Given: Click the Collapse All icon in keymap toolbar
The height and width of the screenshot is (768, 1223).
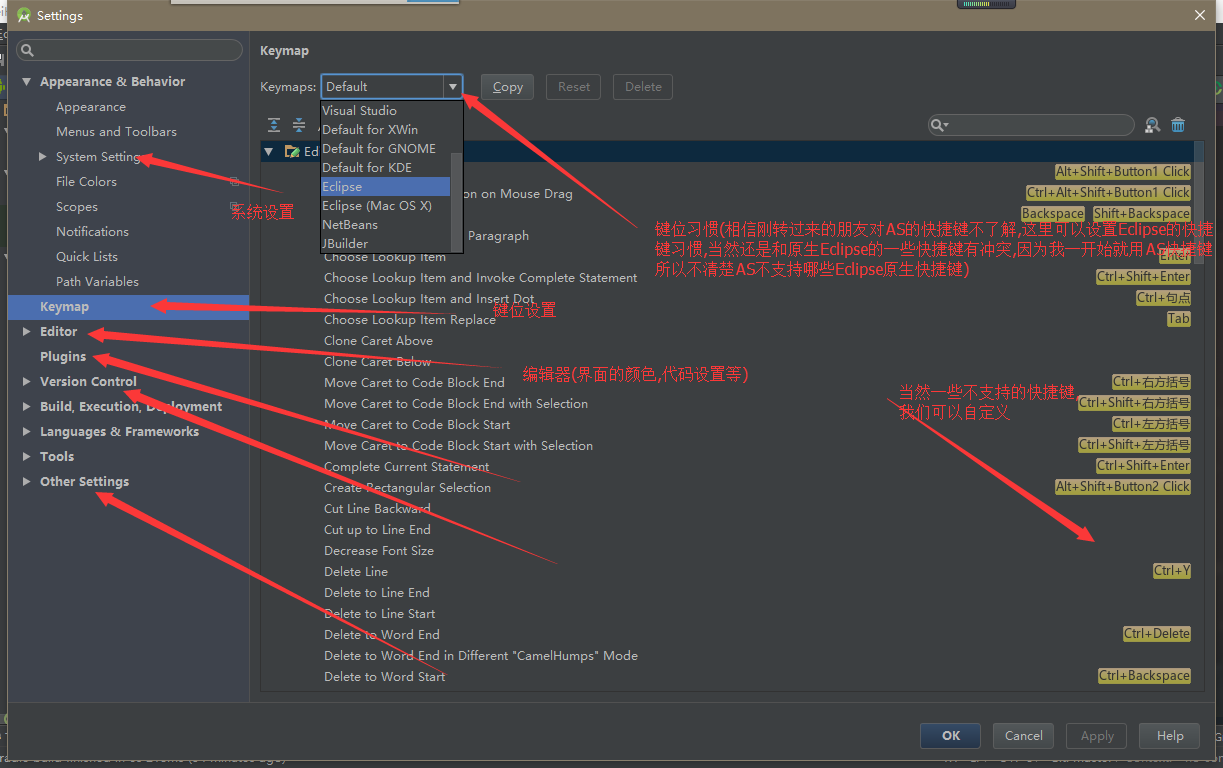Looking at the screenshot, I should coord(299,125).
